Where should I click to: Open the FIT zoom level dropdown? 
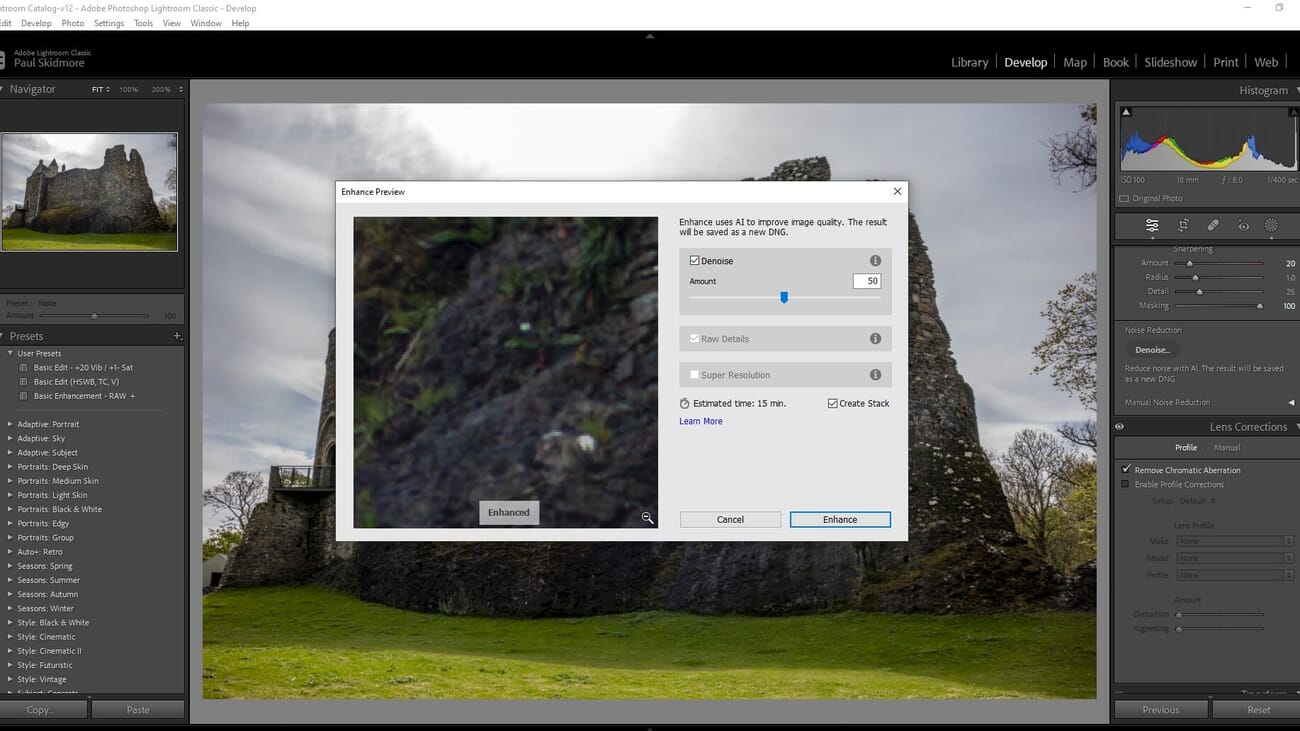98,89
